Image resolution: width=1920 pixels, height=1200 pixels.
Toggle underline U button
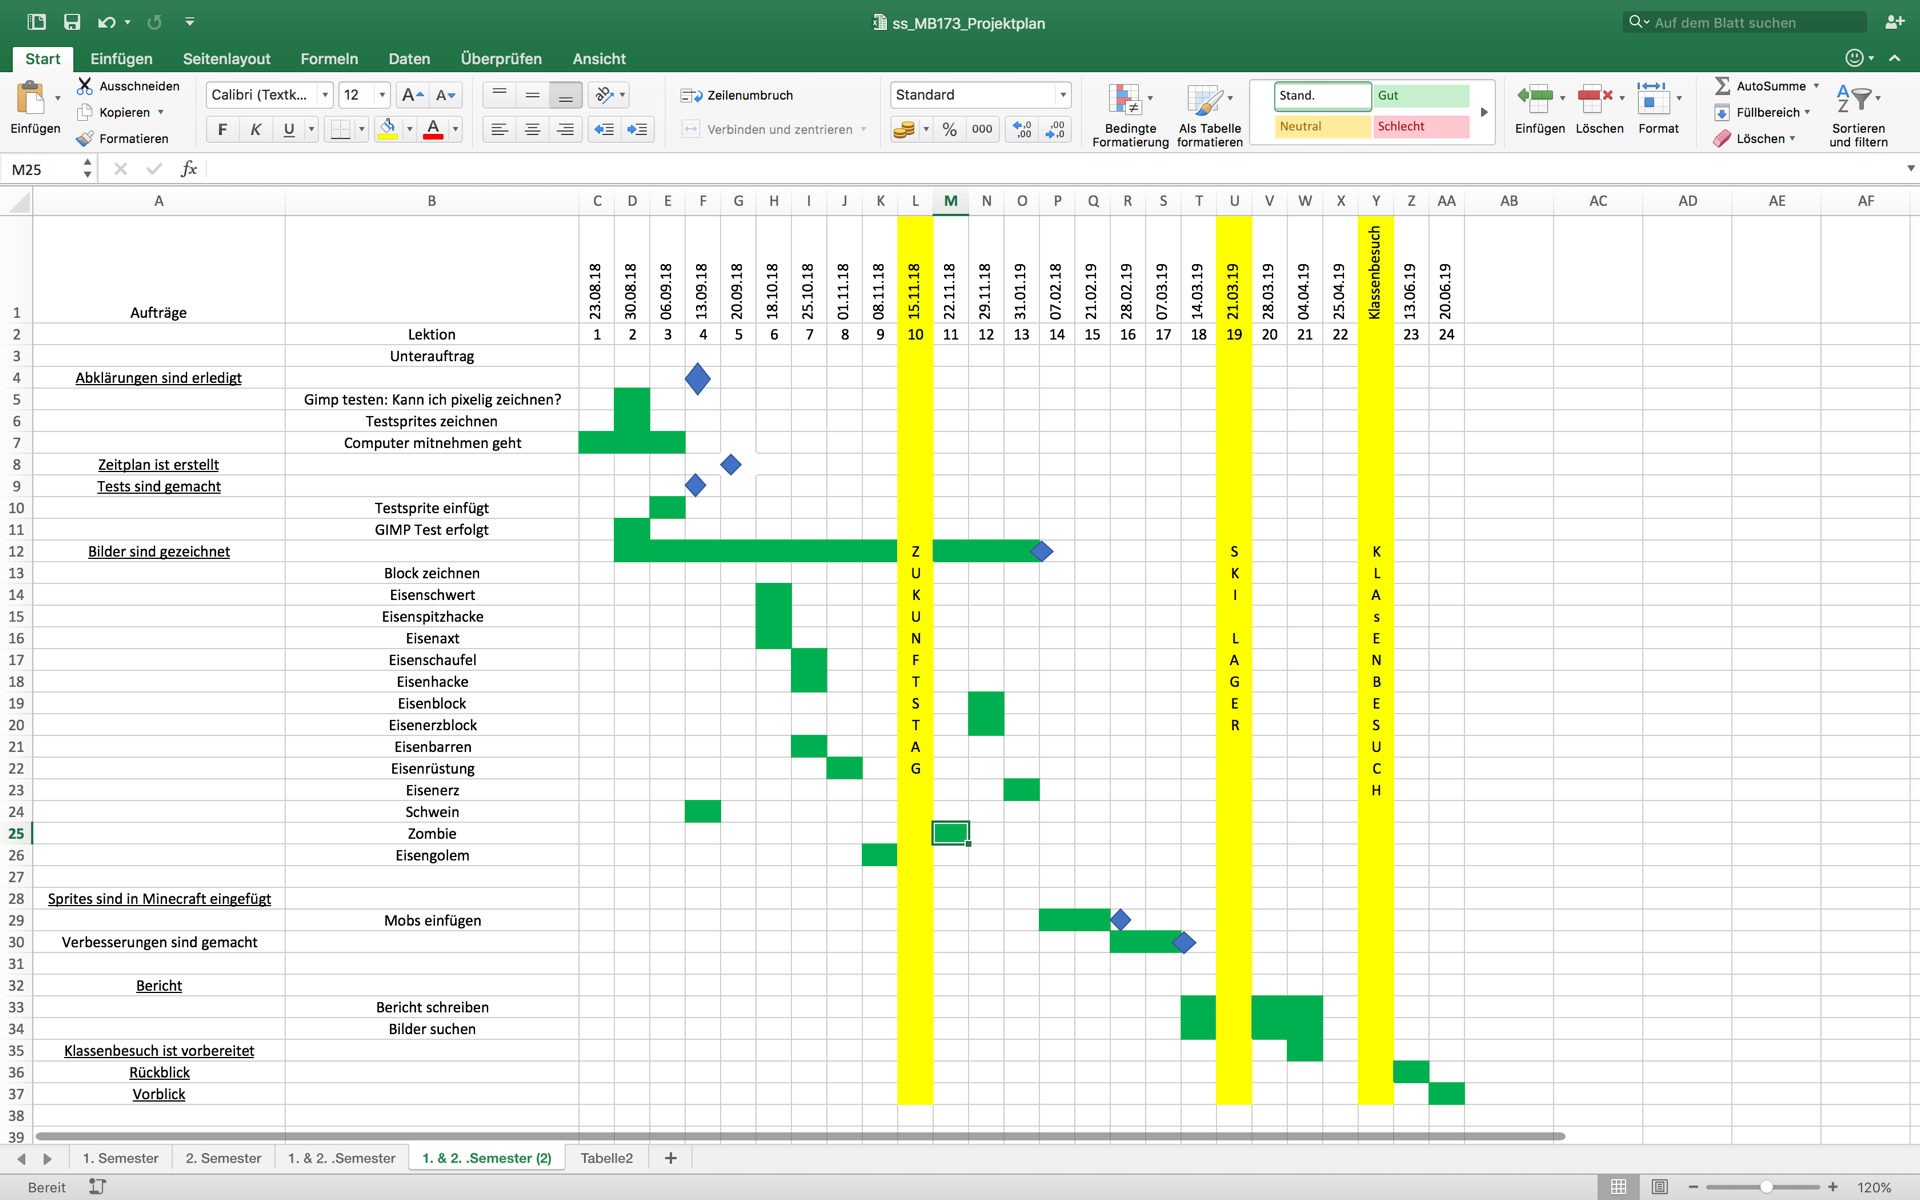[289, 129]
